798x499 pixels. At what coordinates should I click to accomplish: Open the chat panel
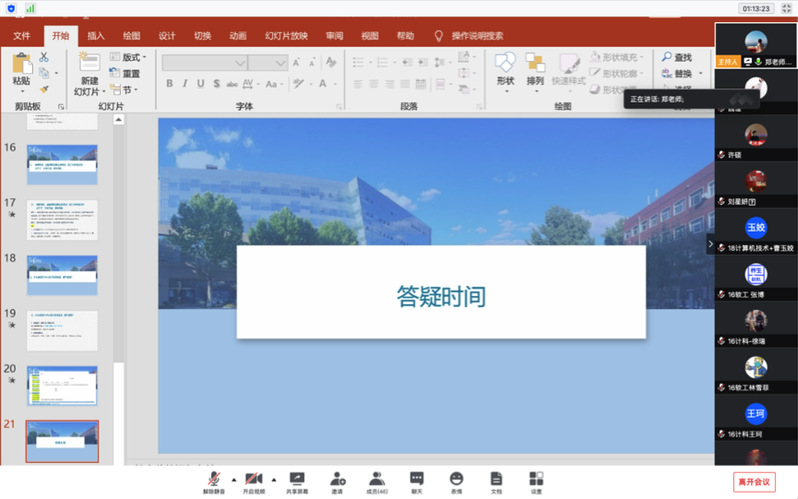417,480
